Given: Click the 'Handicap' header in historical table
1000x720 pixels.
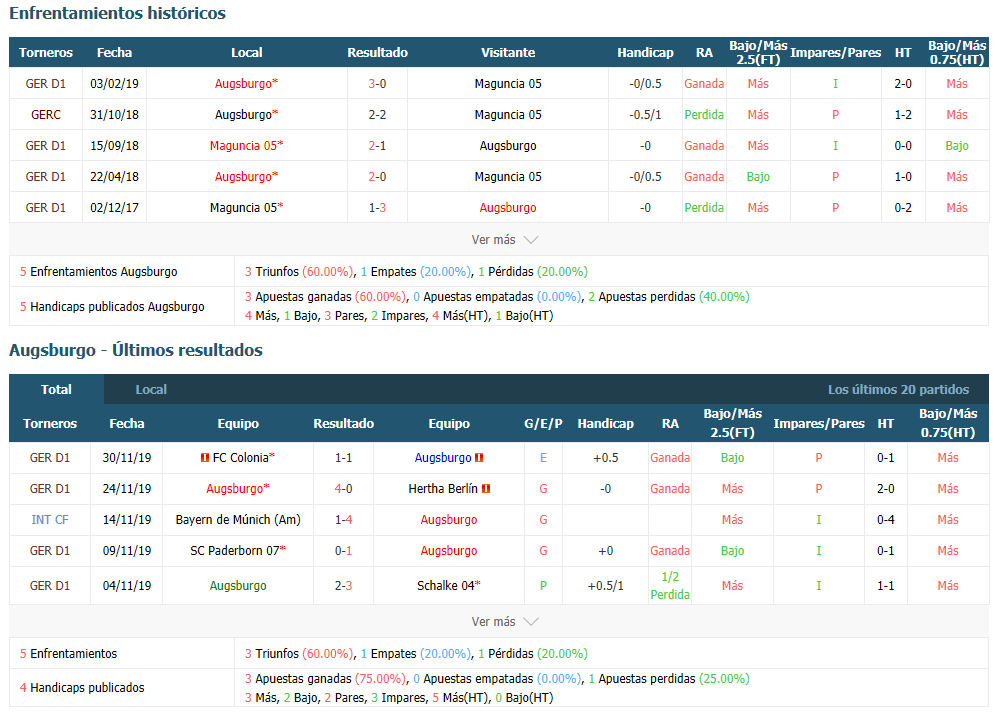Looking at the screenshot, I should [x=645, y=53].
